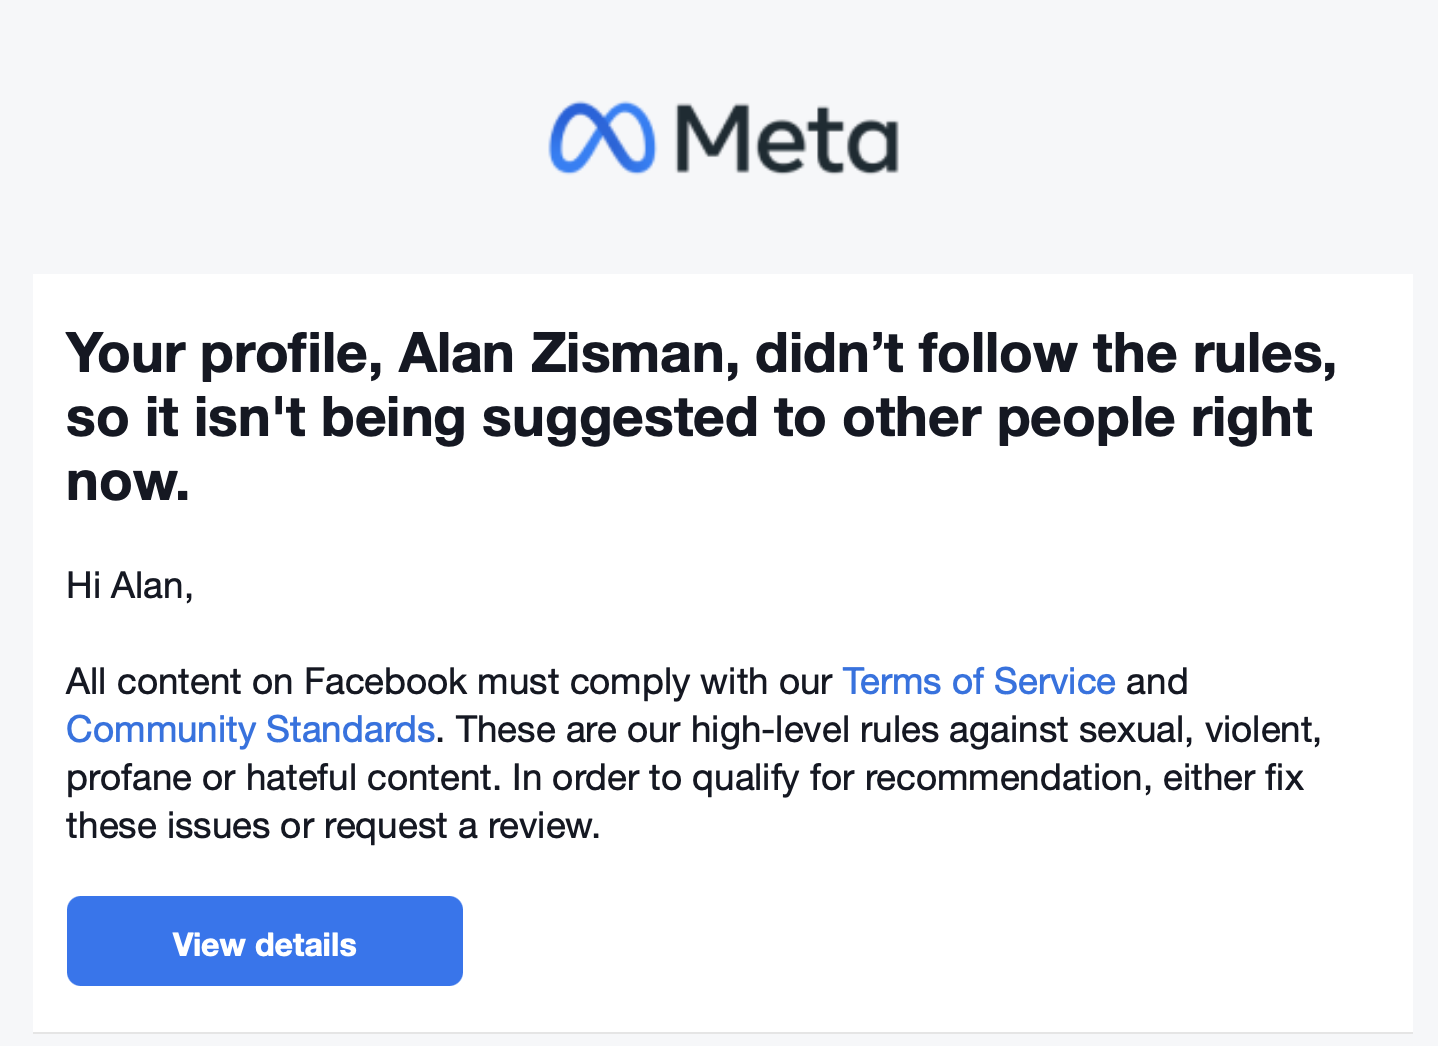Image resolution: width=1438 pixels, height=1046 pixels.
Task: Click the word Facebook in the paragraph
Action: tap(385, 682)
